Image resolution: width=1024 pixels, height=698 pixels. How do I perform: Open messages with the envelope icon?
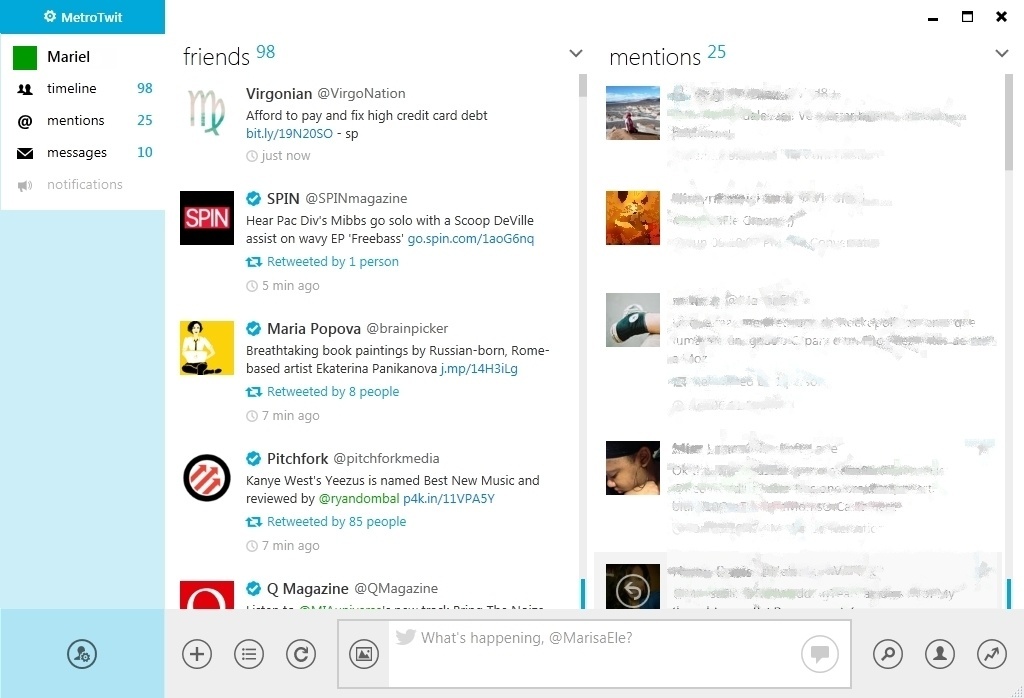[23, 153]
